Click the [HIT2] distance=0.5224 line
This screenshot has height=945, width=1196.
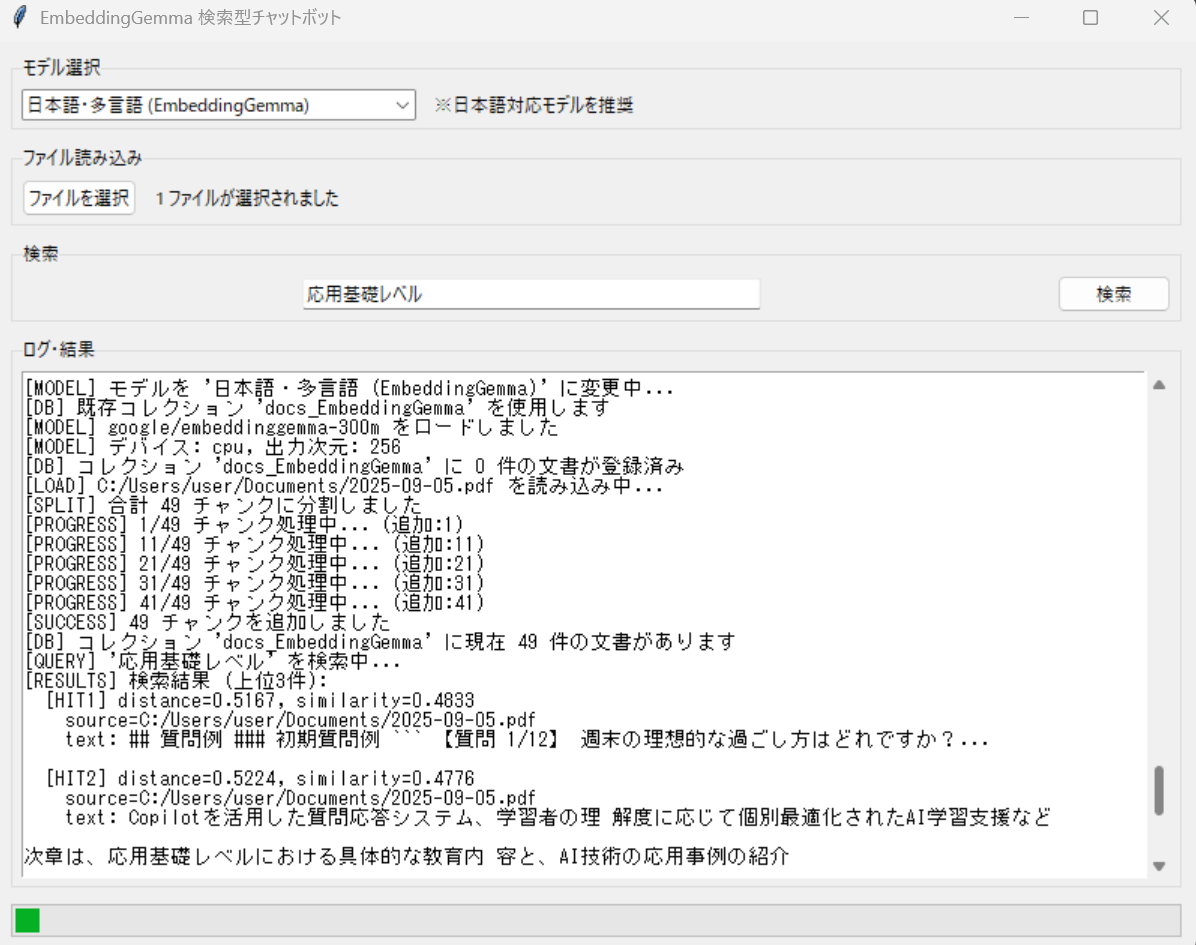pyautogui.click(x=260, y=778)
